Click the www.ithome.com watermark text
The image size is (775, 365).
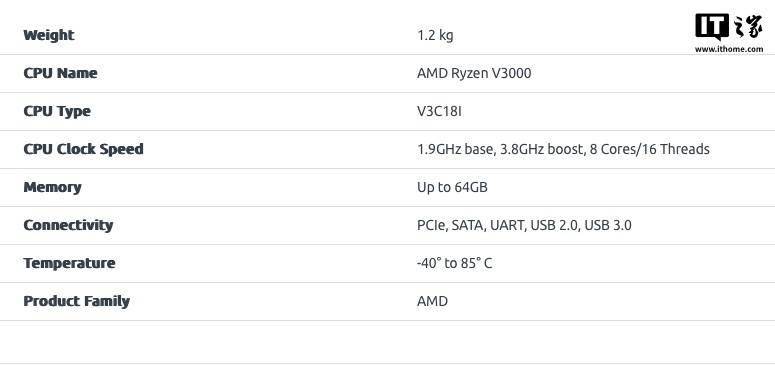(x=729, y=49)
